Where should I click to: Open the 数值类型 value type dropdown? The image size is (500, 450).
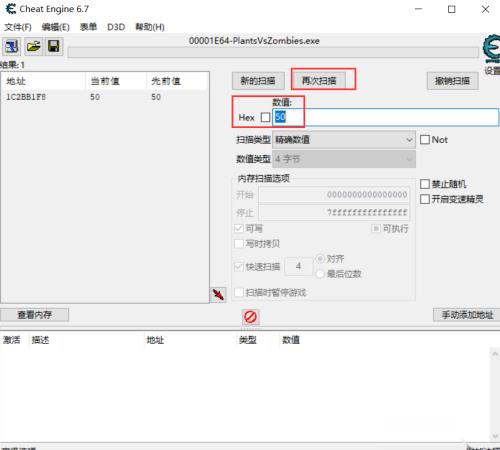click(x=344, y=159)
